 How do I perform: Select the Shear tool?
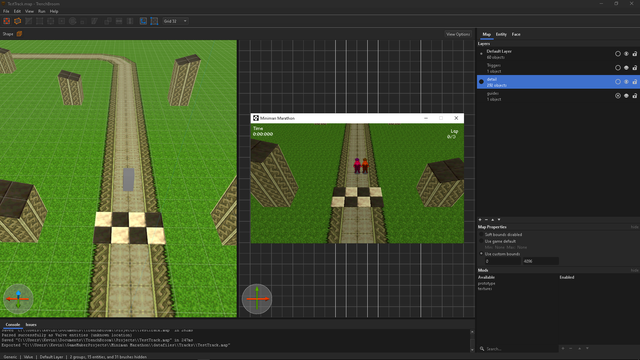(94, 21)
